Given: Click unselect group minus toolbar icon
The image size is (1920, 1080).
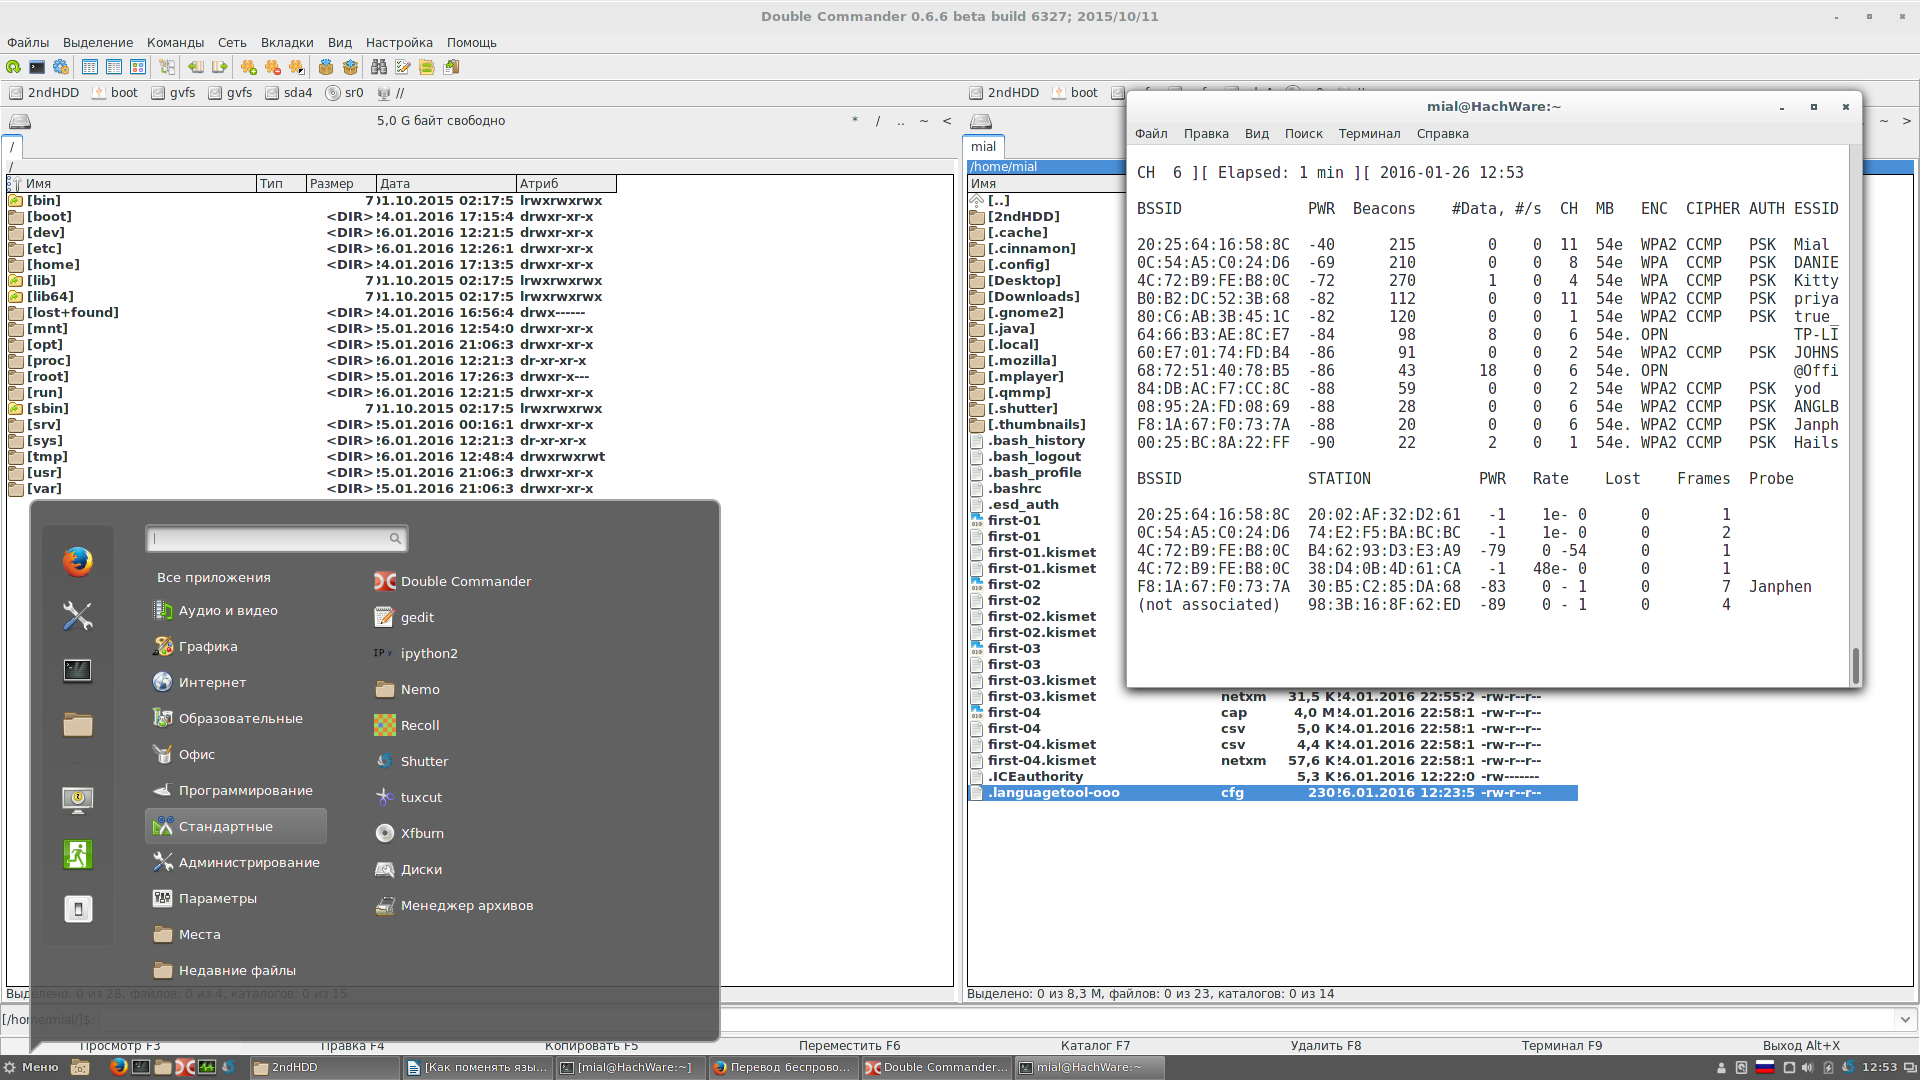Looking at the screenshot, I should tap(273, 67).
